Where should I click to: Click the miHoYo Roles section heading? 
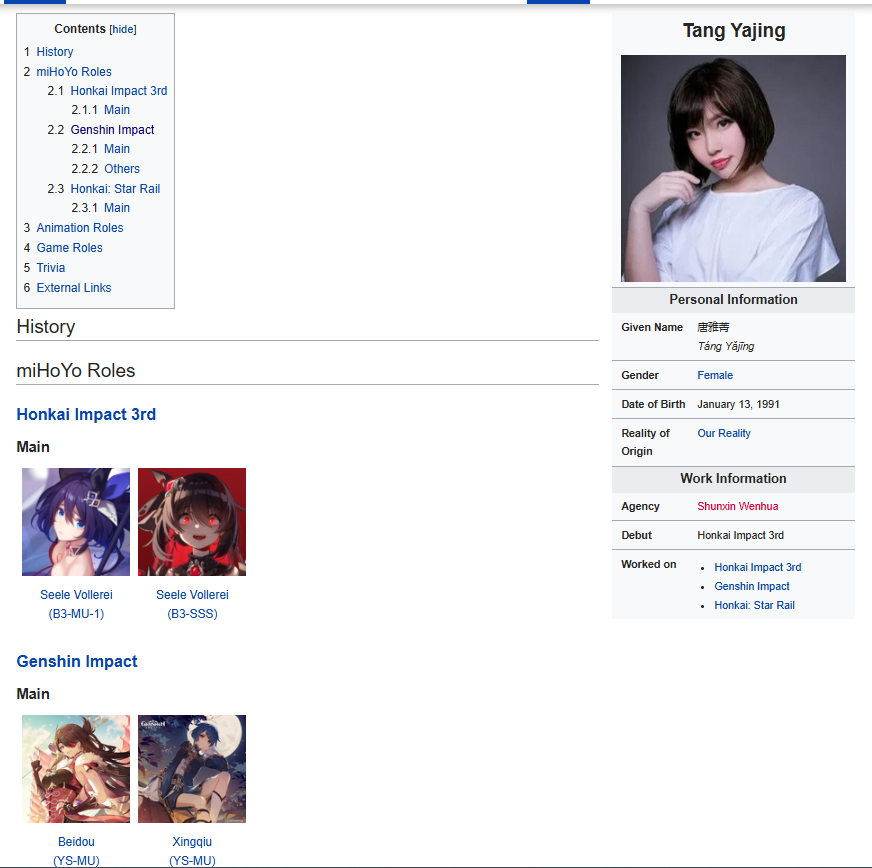coord(76,370)
